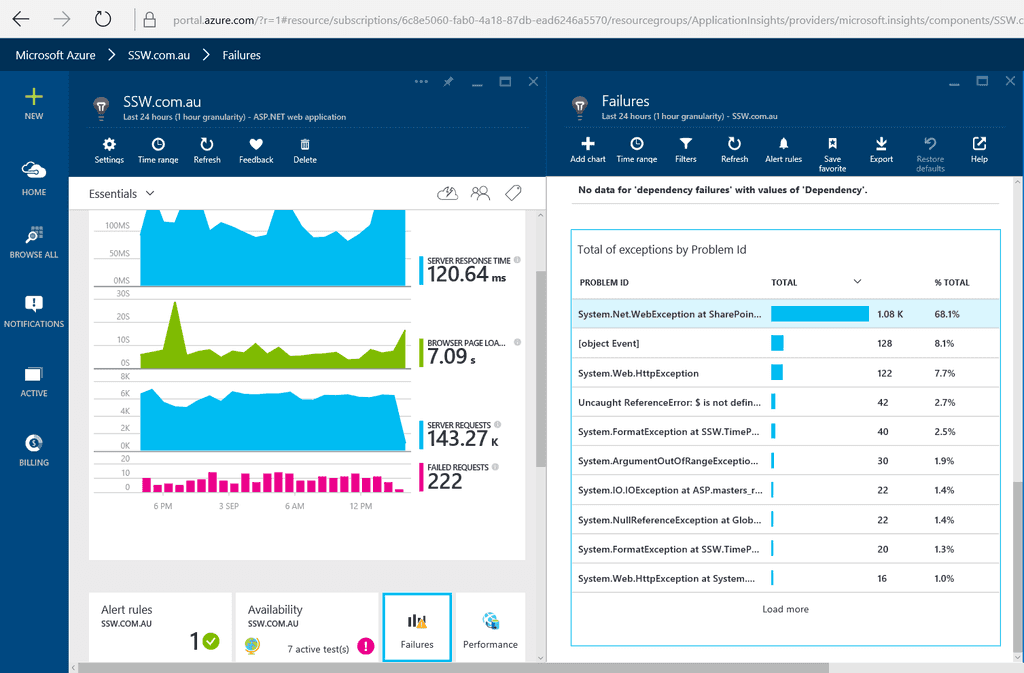Viewport: 1024px width, 673px height.
Task: Open Failures in the breadcrumb trail
Action: pos(242,55)
